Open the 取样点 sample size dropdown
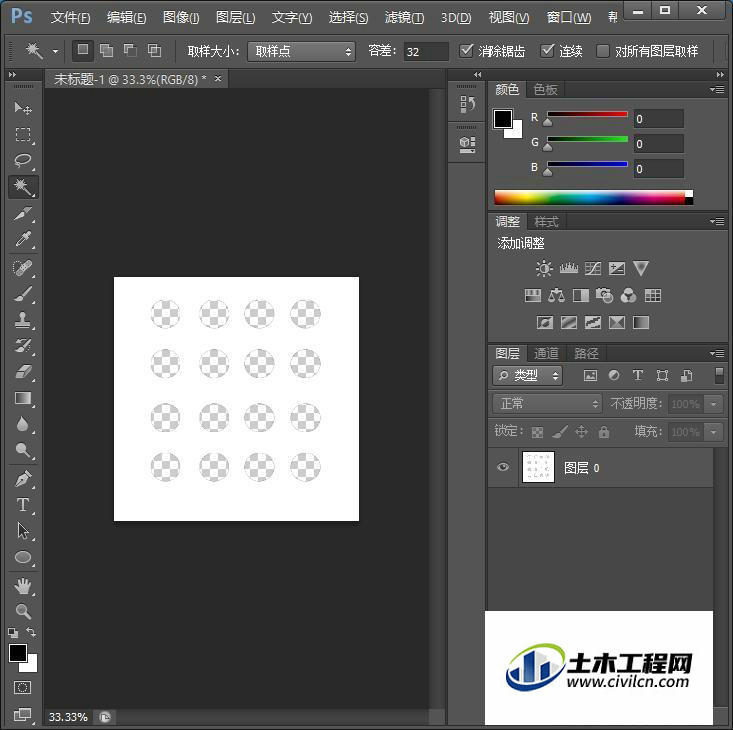The image size is (733, 730). pyautogui.click(x=301, y=51)
